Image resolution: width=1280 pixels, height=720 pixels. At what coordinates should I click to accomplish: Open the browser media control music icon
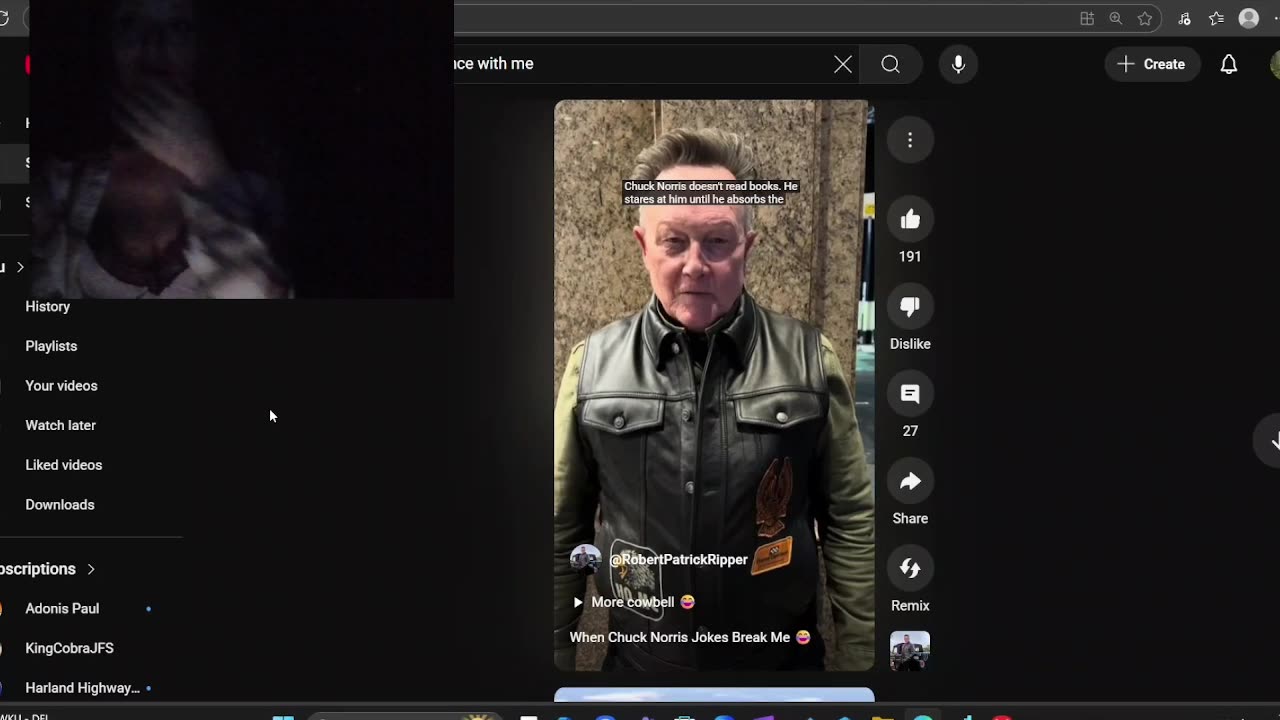coord(1184,18)
